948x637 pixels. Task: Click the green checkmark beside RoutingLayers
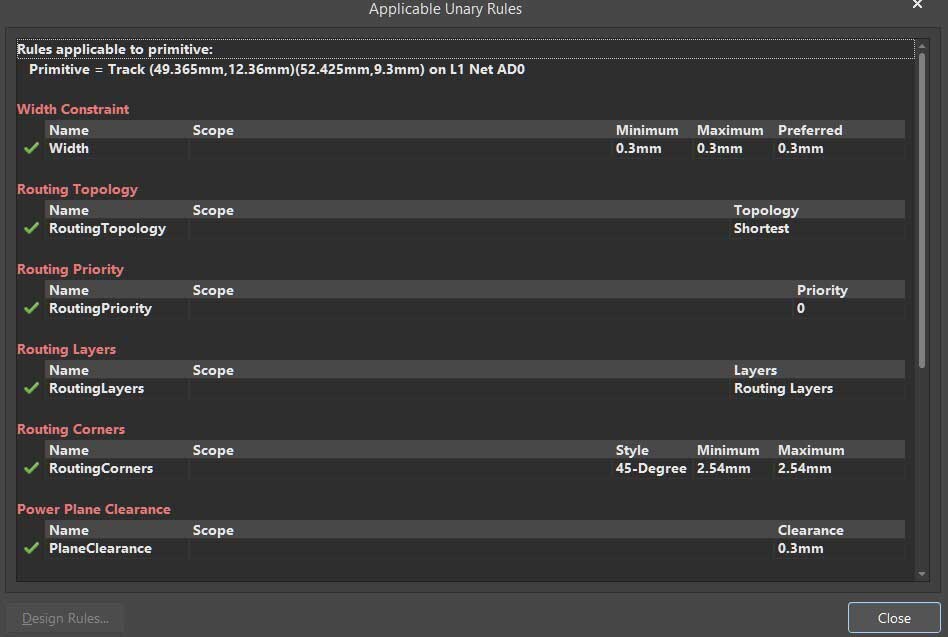31,388
